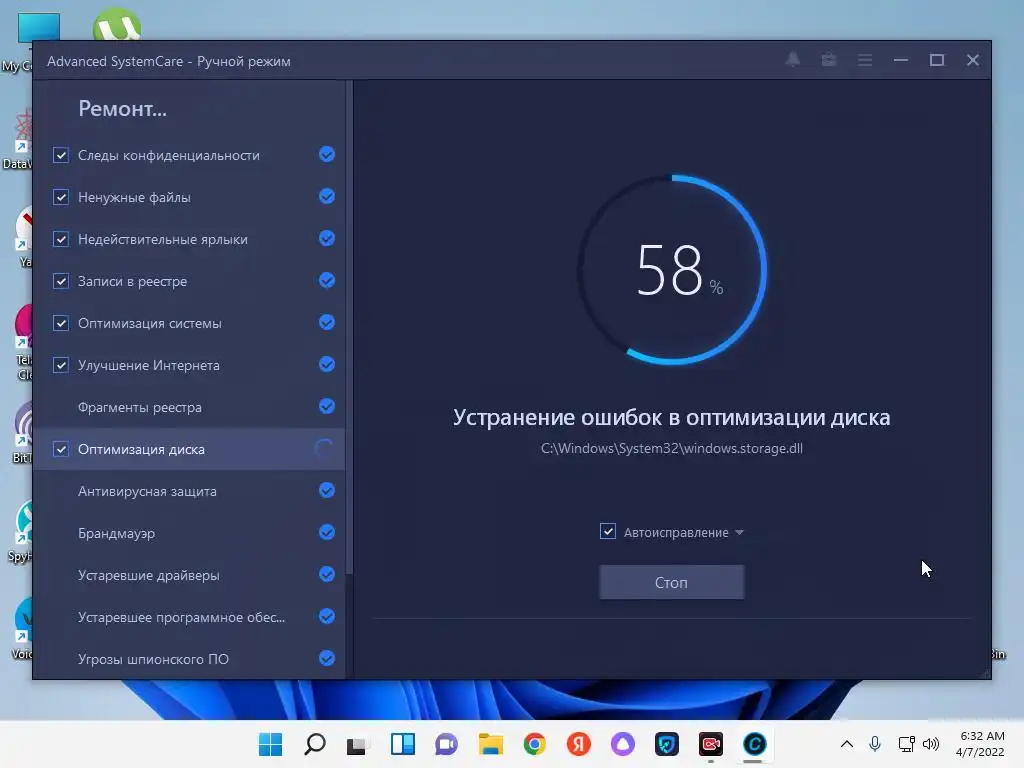1024x768 pixels.
Task: Select the Антивирусная защита list item
Action: click(189, 491)
